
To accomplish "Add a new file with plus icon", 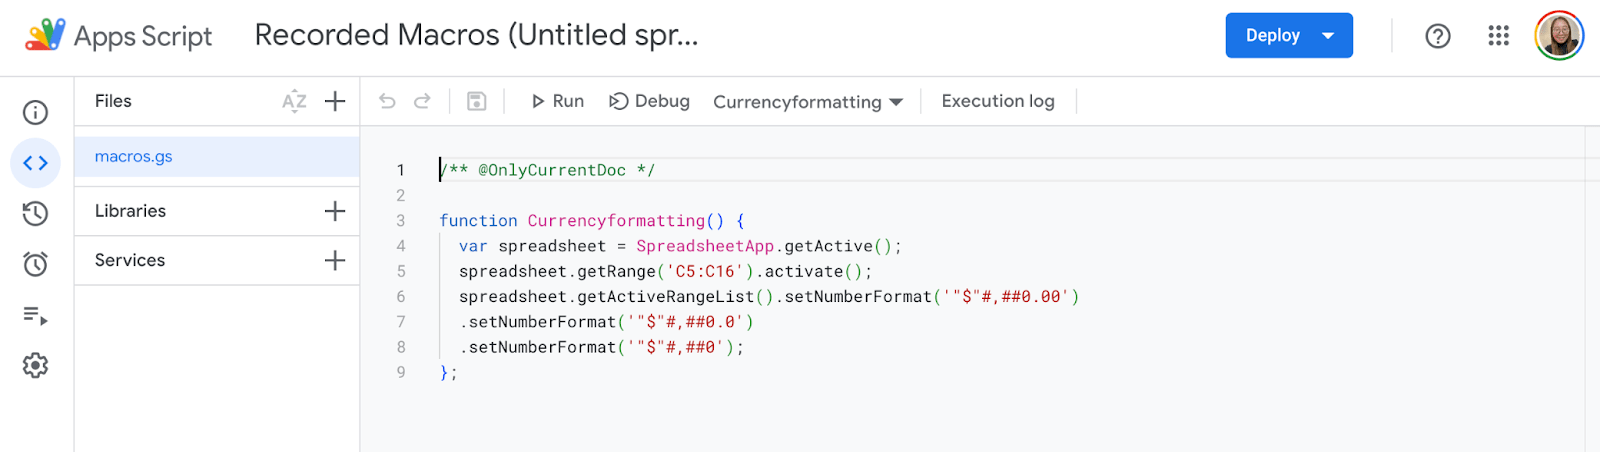I will [335, 101].
